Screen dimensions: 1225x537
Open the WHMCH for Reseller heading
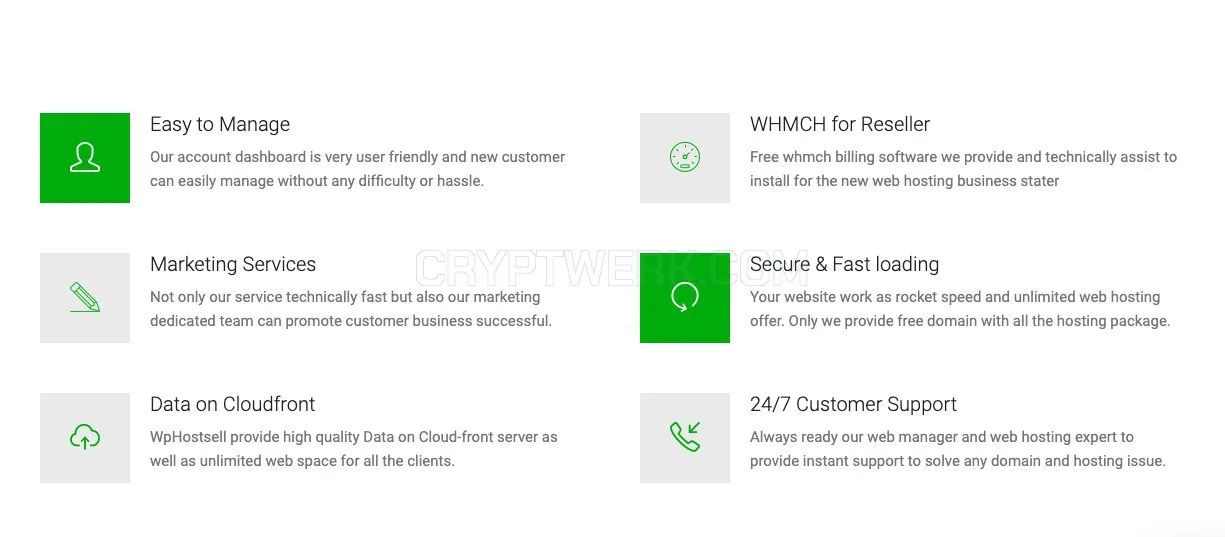[x=840, y=124]
